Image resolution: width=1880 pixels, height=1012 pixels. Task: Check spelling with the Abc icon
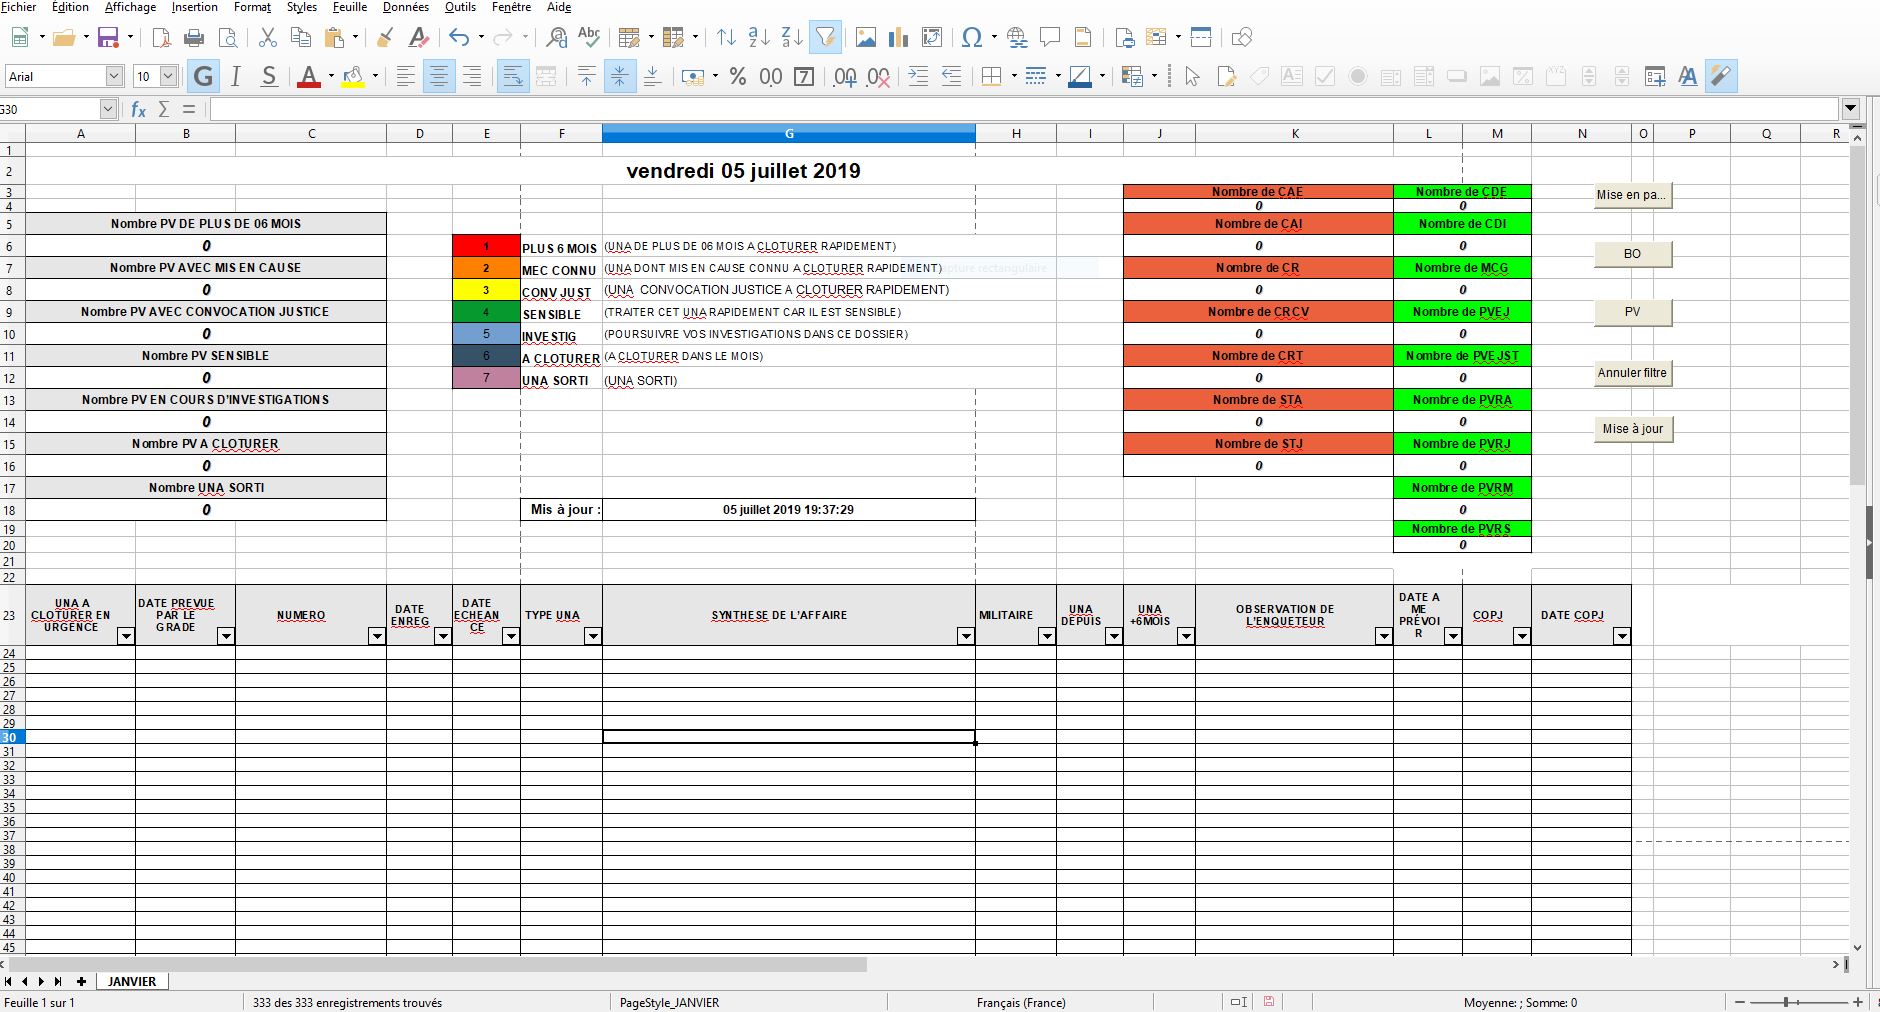(588, 37)
